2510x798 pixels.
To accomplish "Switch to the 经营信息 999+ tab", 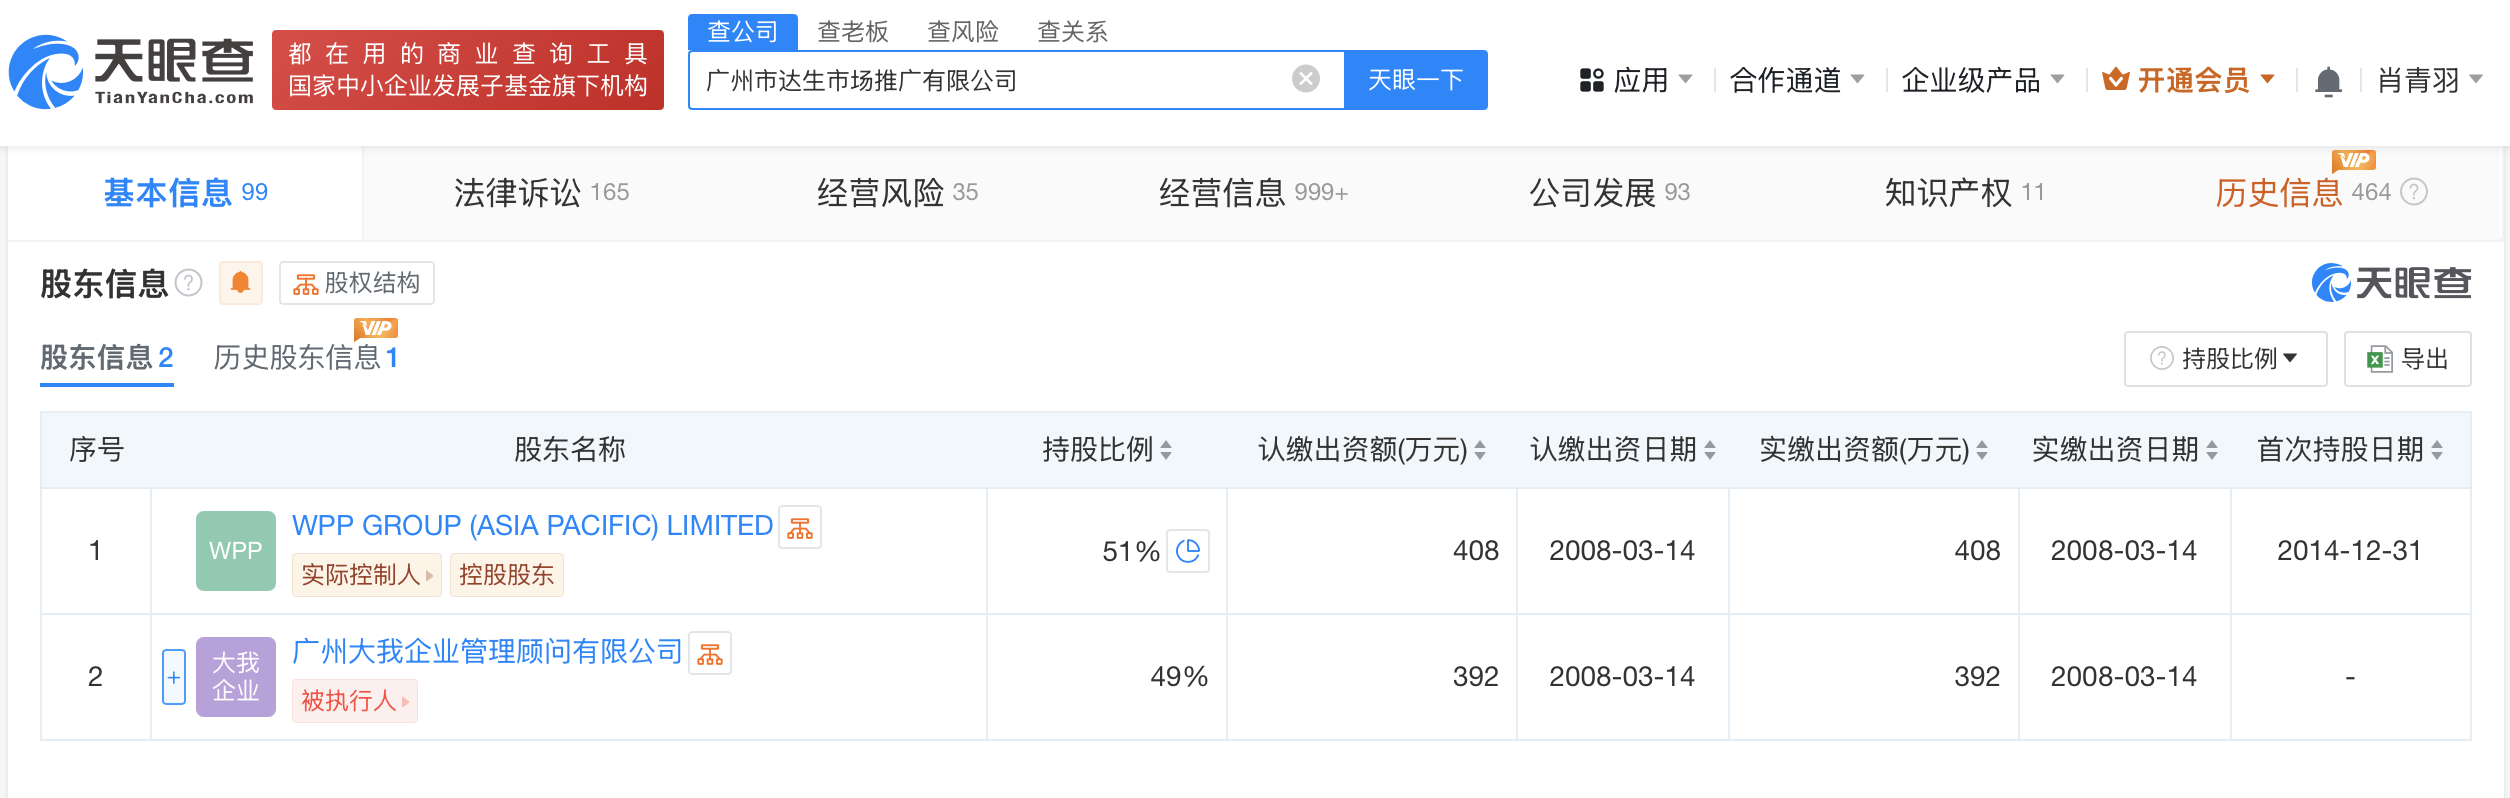I will pyautogui.click(x=1253, y=193).
